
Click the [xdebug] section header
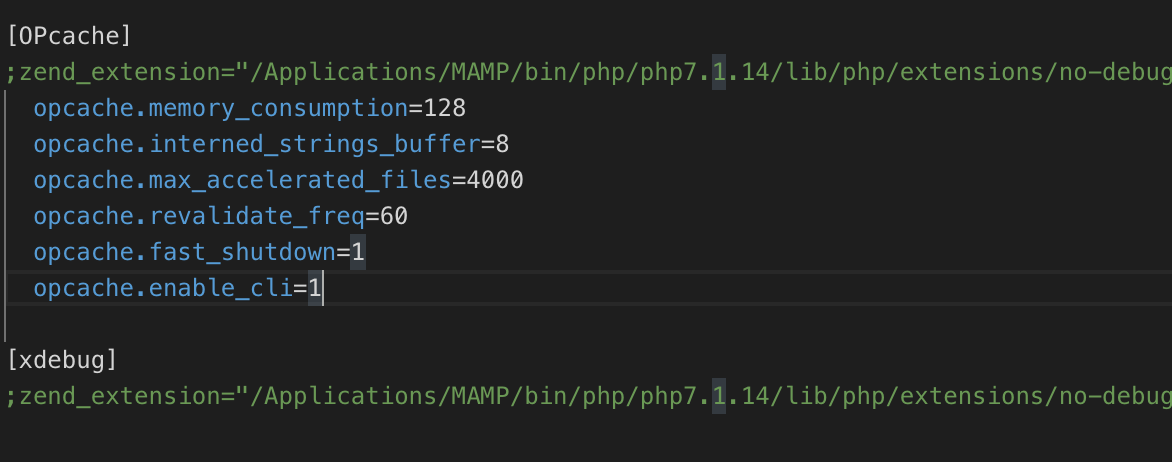tap(62, 361)
